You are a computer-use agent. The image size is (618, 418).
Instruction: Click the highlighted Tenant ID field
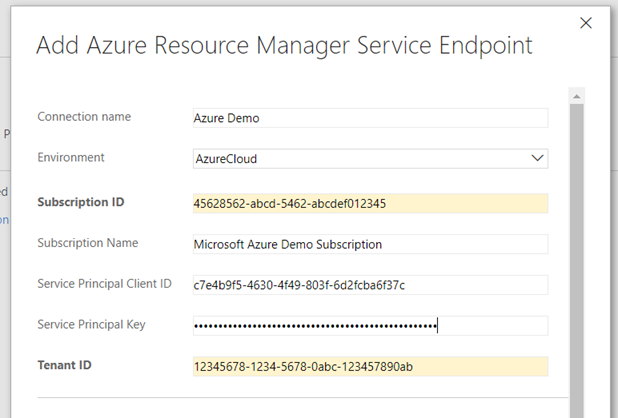[x=370, y=366]
